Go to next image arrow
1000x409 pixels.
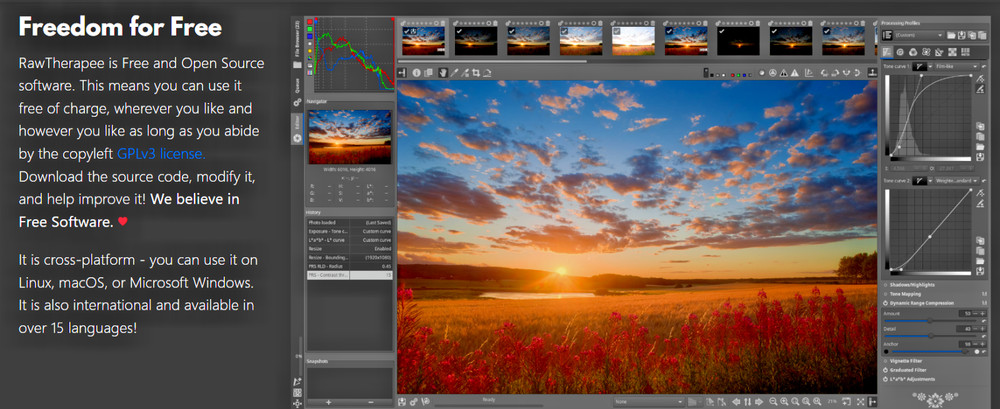pyautogui.click(x=759, y=402)
